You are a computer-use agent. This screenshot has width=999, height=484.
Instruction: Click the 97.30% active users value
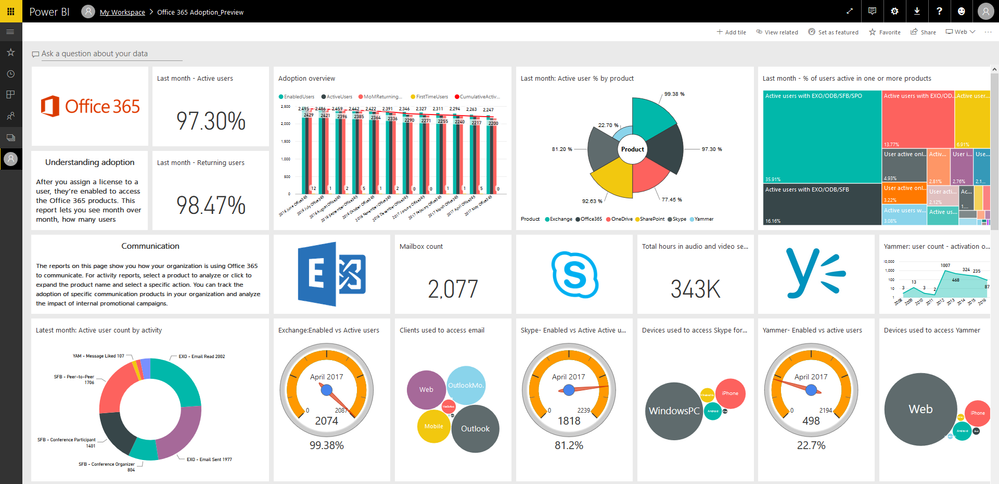210,121
